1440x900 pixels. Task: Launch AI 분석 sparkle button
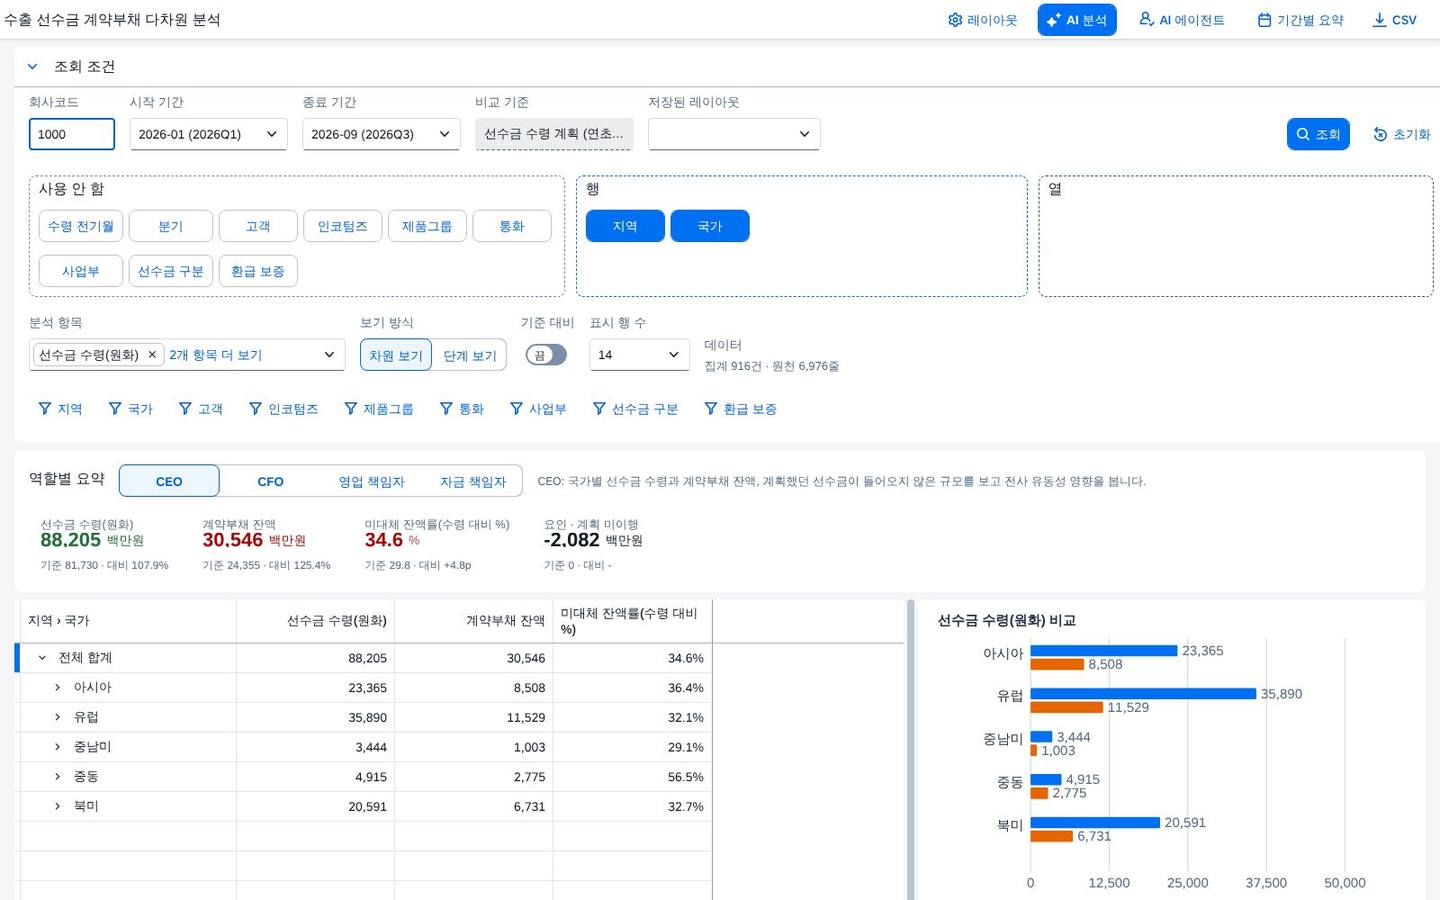tap(1077, 20)
